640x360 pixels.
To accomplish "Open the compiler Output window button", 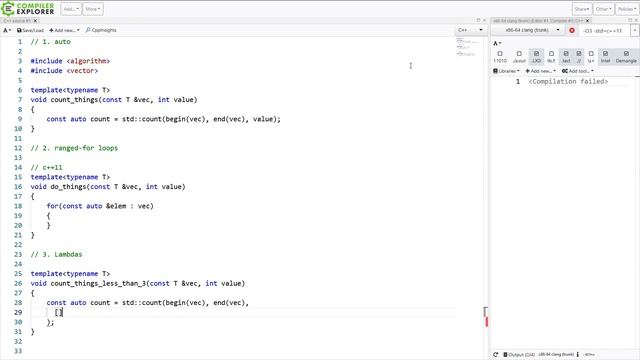I will click(x=519, y=355).
